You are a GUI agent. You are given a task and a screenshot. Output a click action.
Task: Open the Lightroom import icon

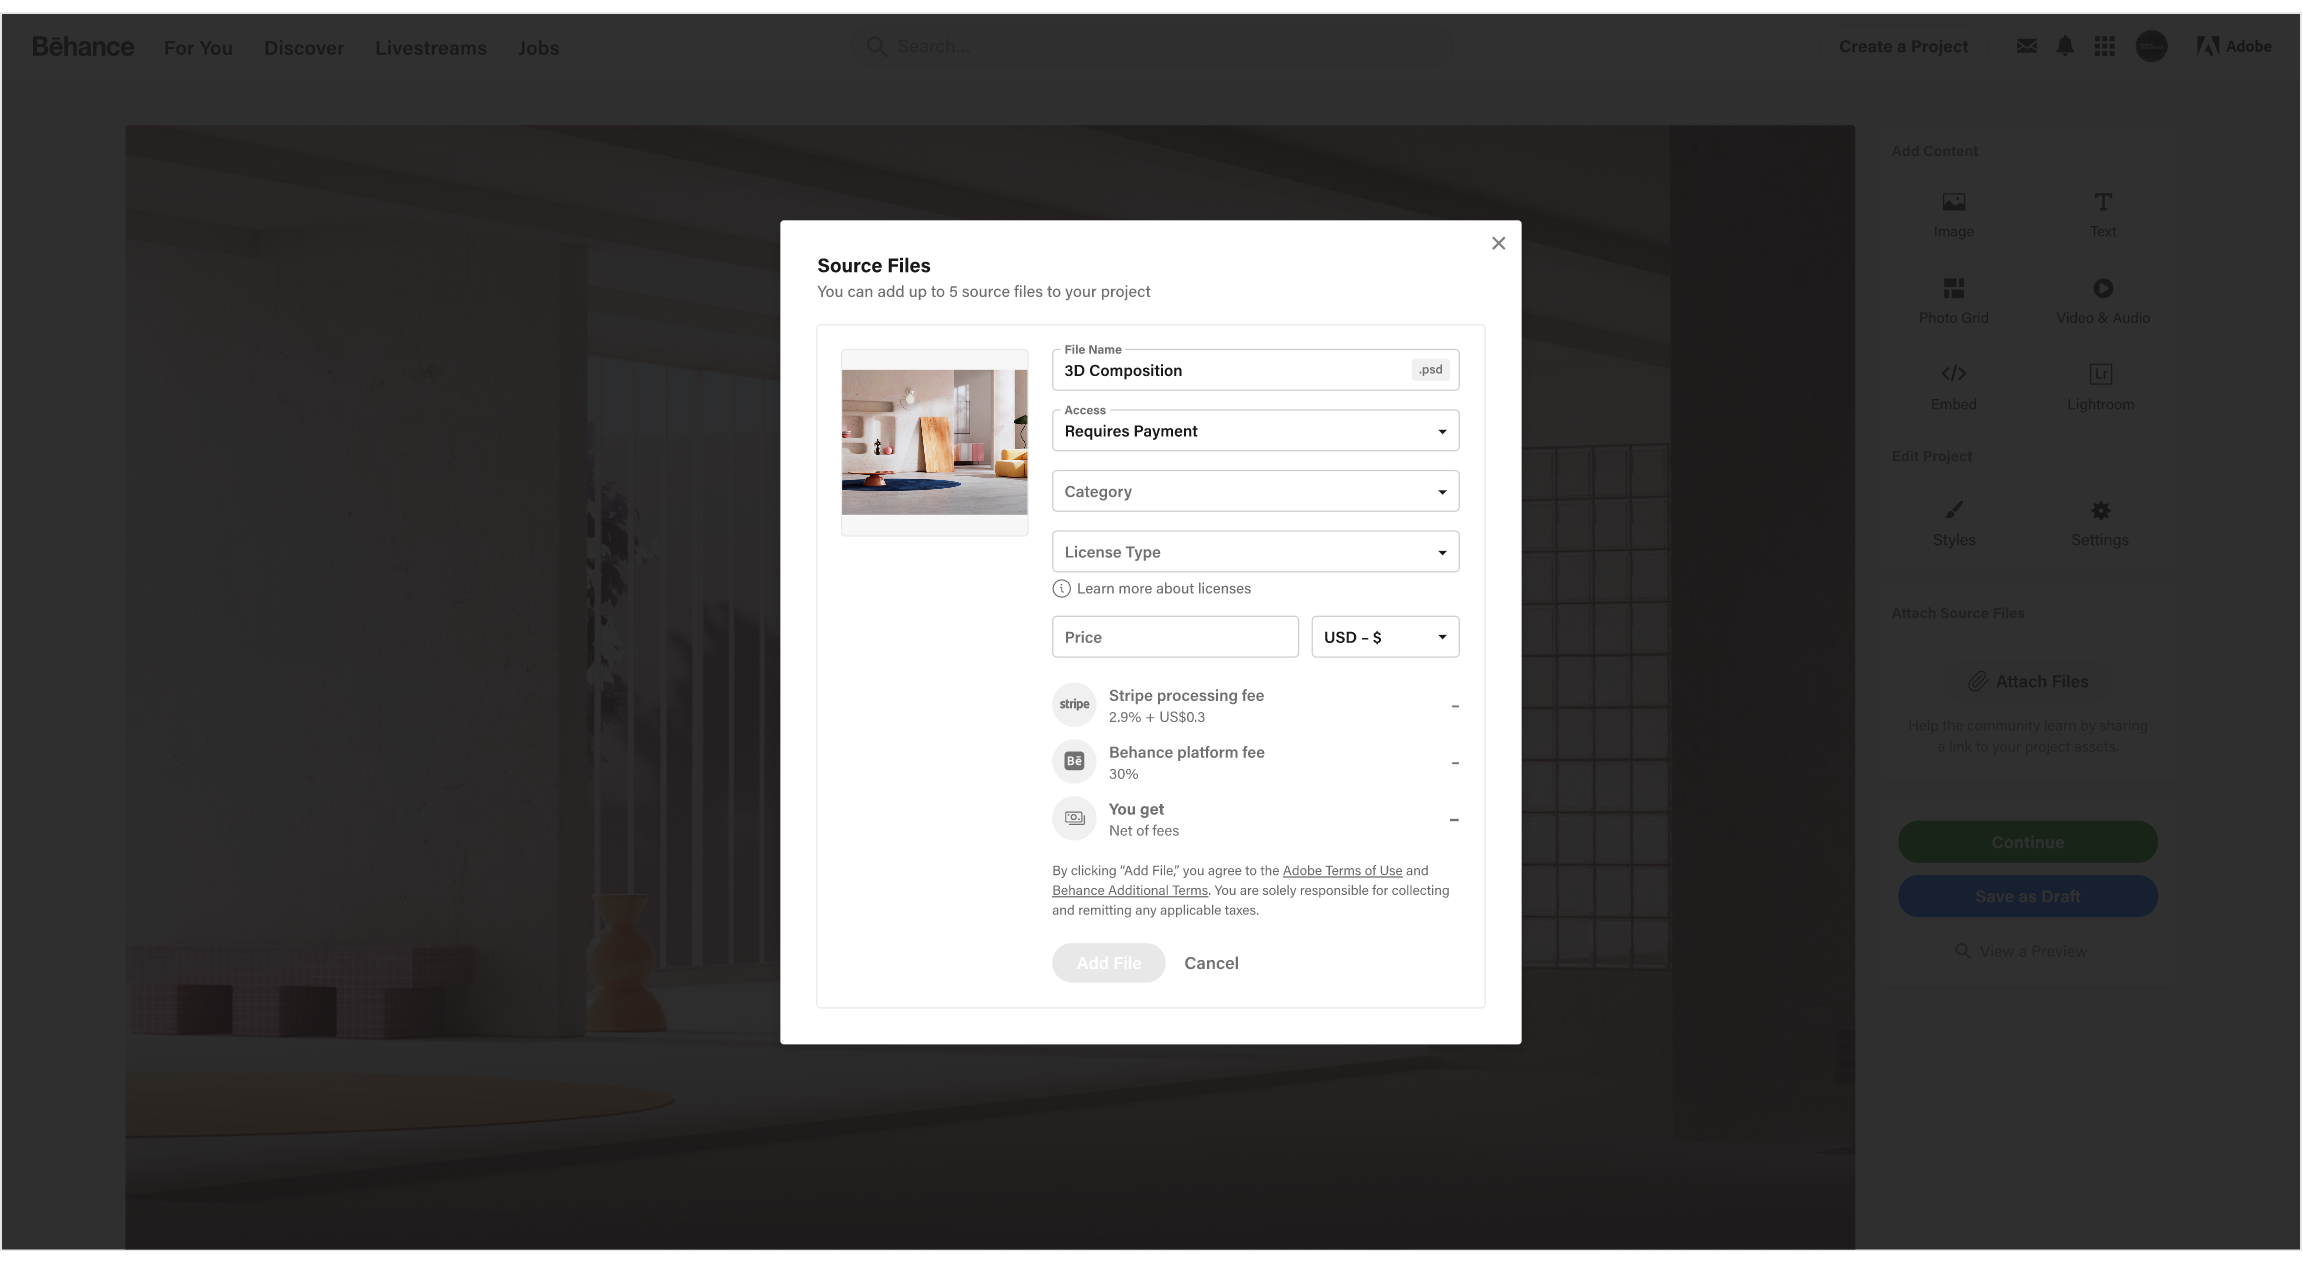2100,374
